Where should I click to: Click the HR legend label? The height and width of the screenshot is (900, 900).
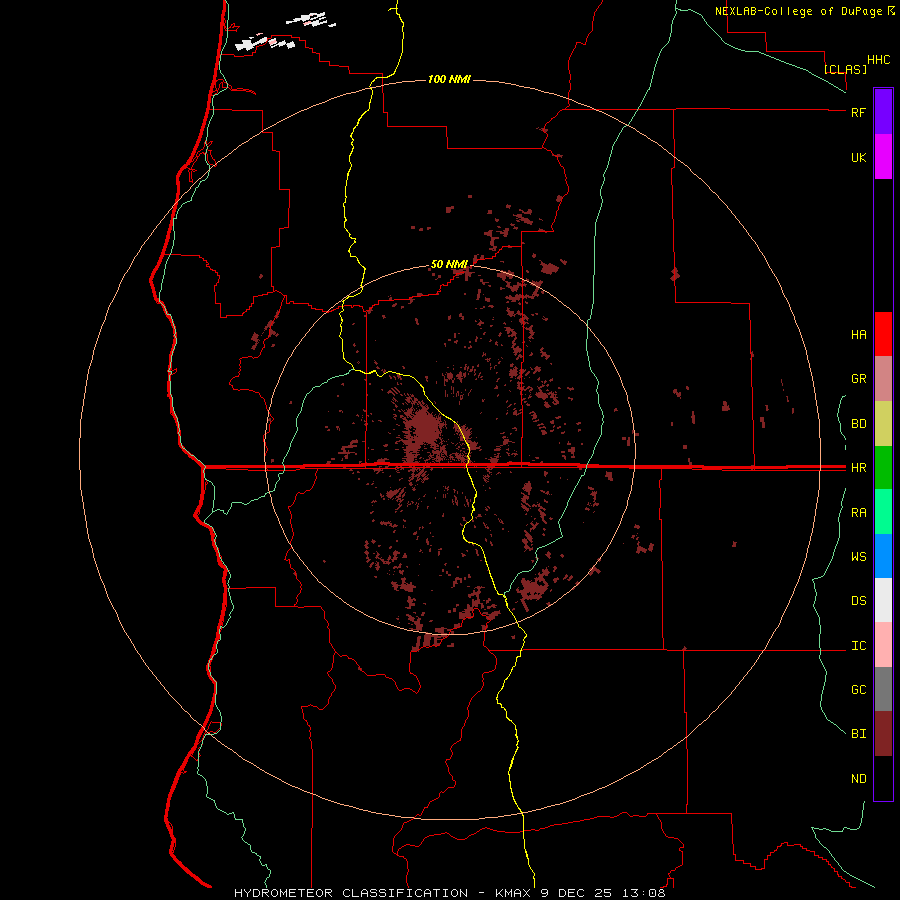point(858,468)
